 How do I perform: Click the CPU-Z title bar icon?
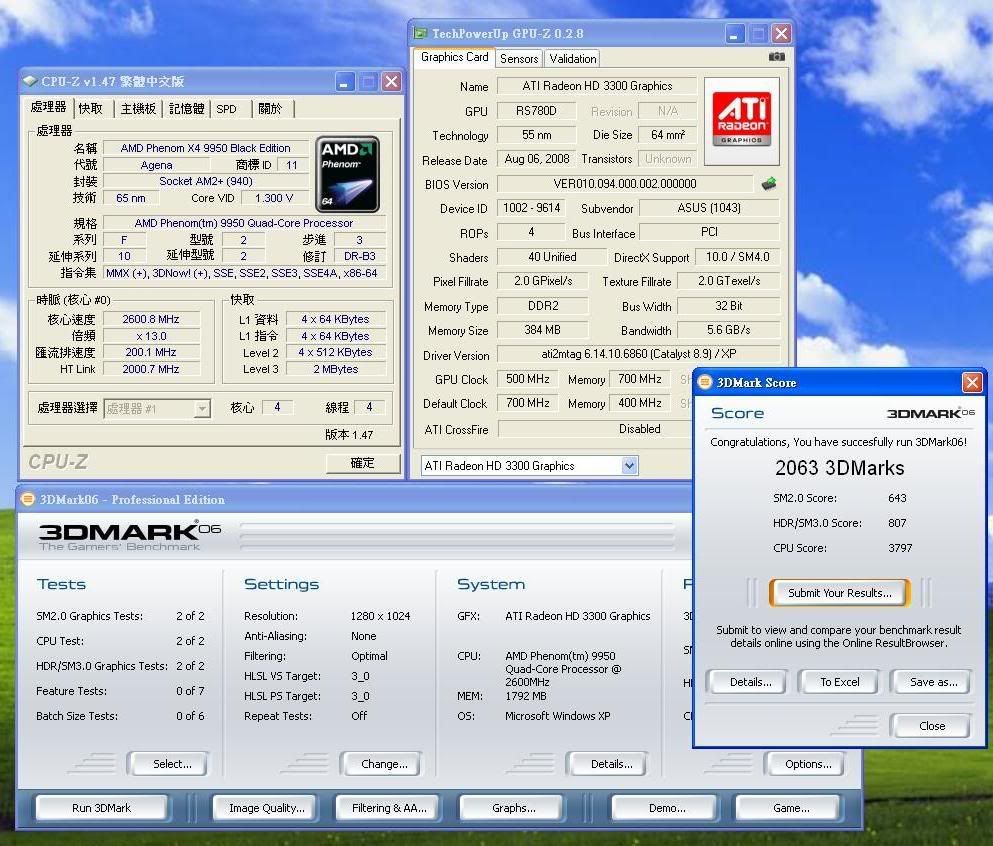coord(30,81)
